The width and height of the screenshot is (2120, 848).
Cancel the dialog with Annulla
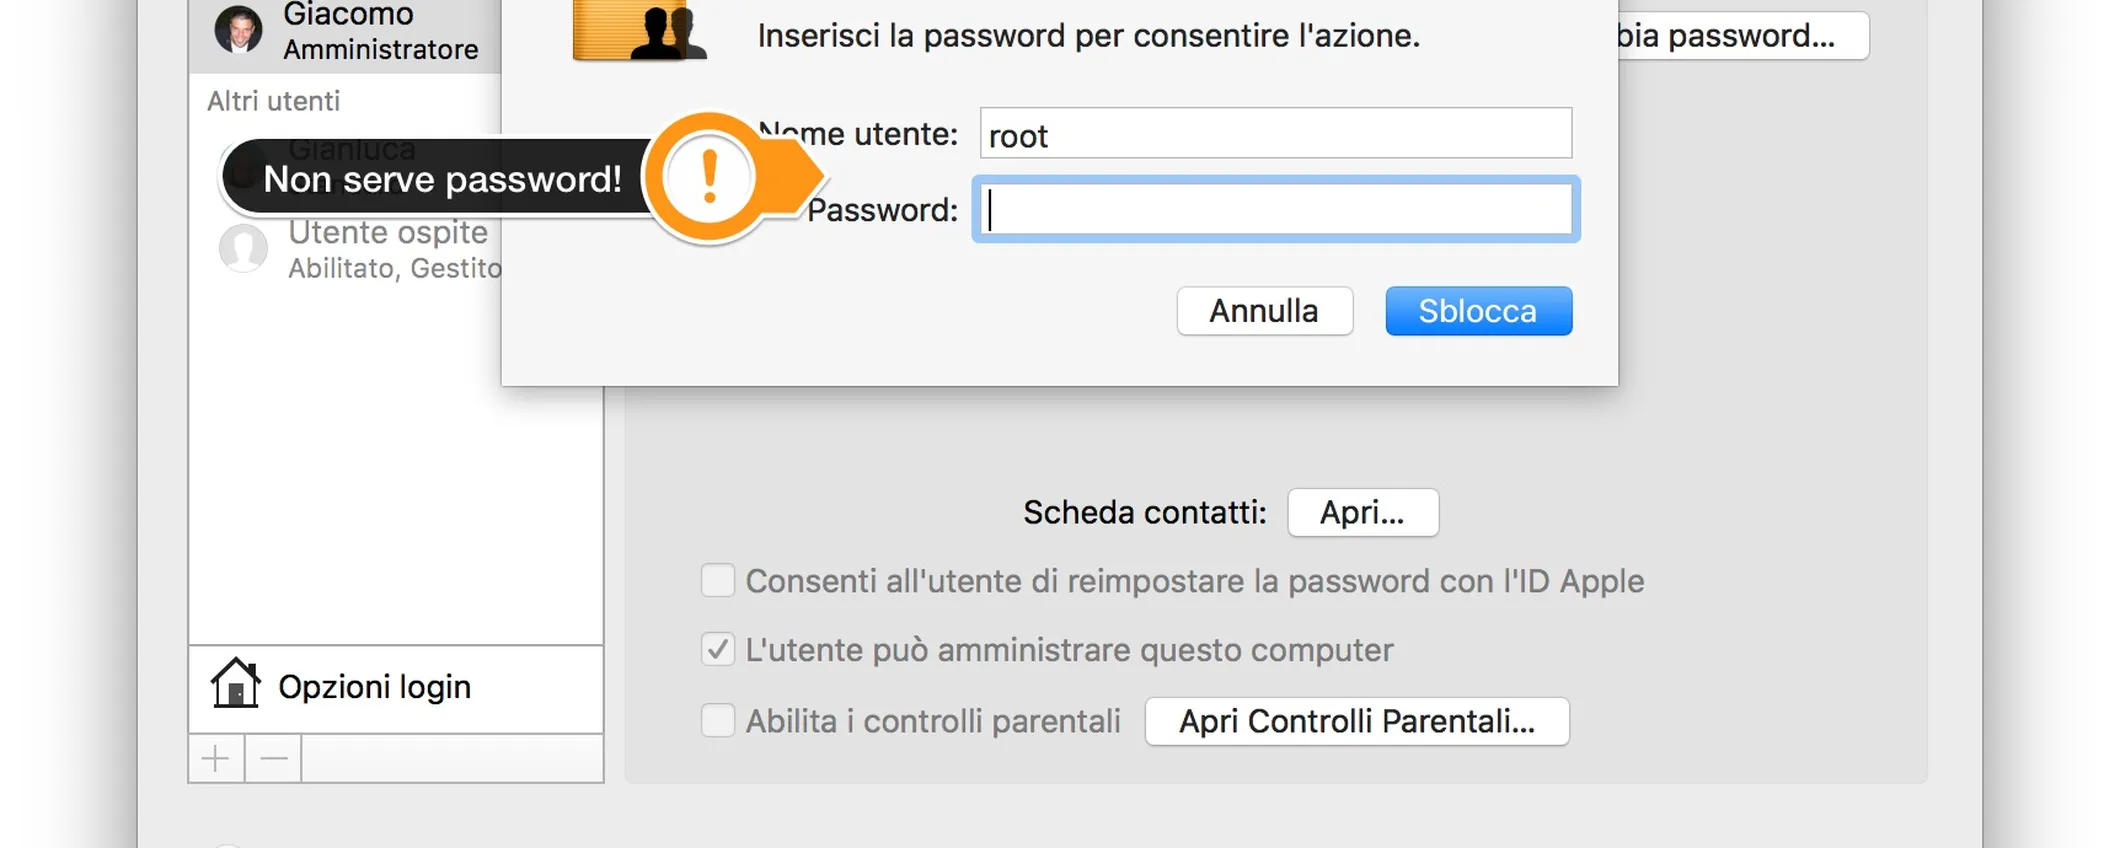click(x=1264, y=311)
